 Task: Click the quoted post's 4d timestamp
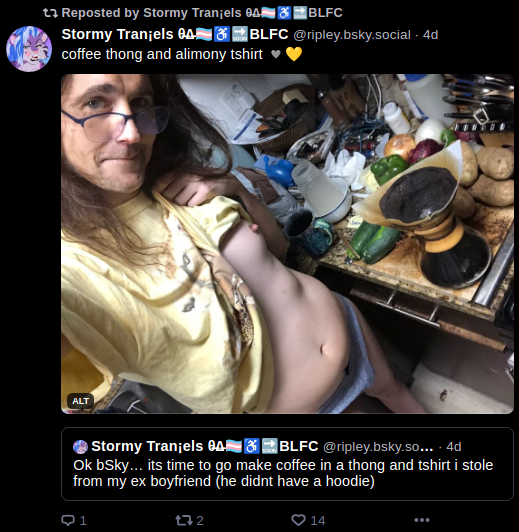click(x=454, y=446)
